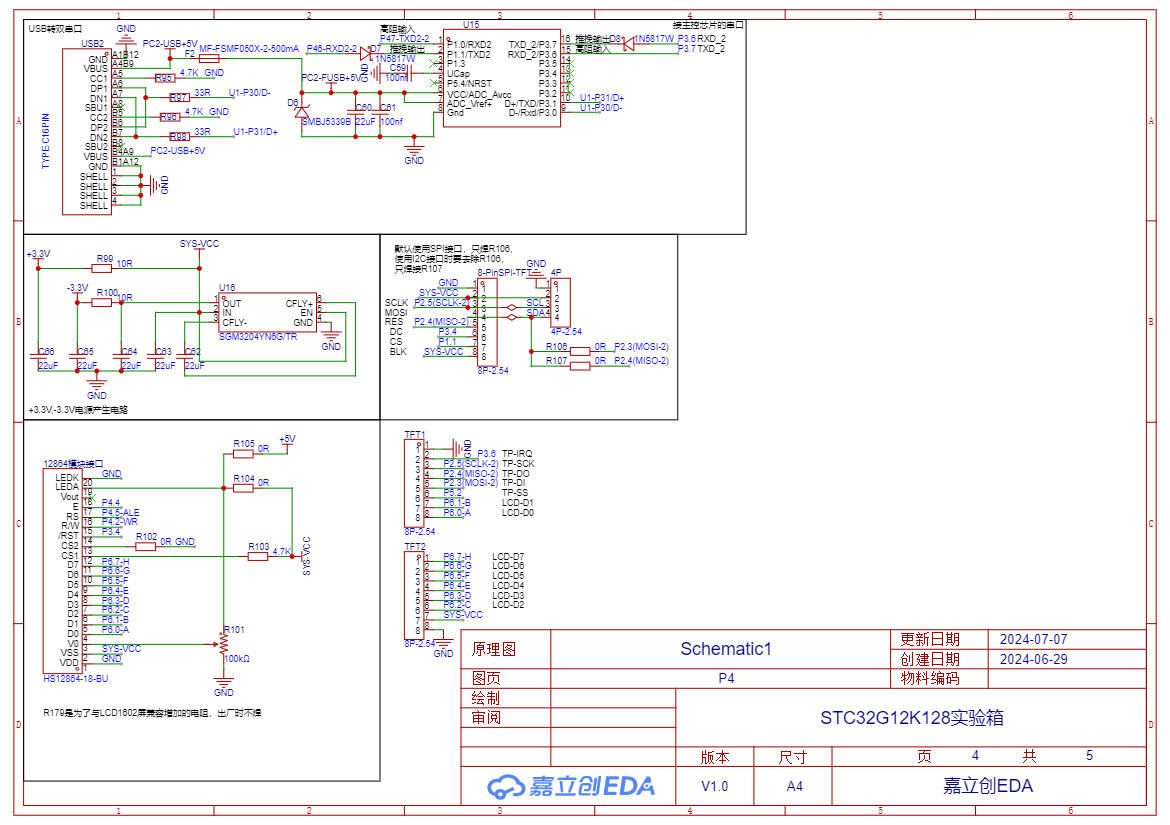Click the R101 potentiometer symbol

tap(223, 645)
